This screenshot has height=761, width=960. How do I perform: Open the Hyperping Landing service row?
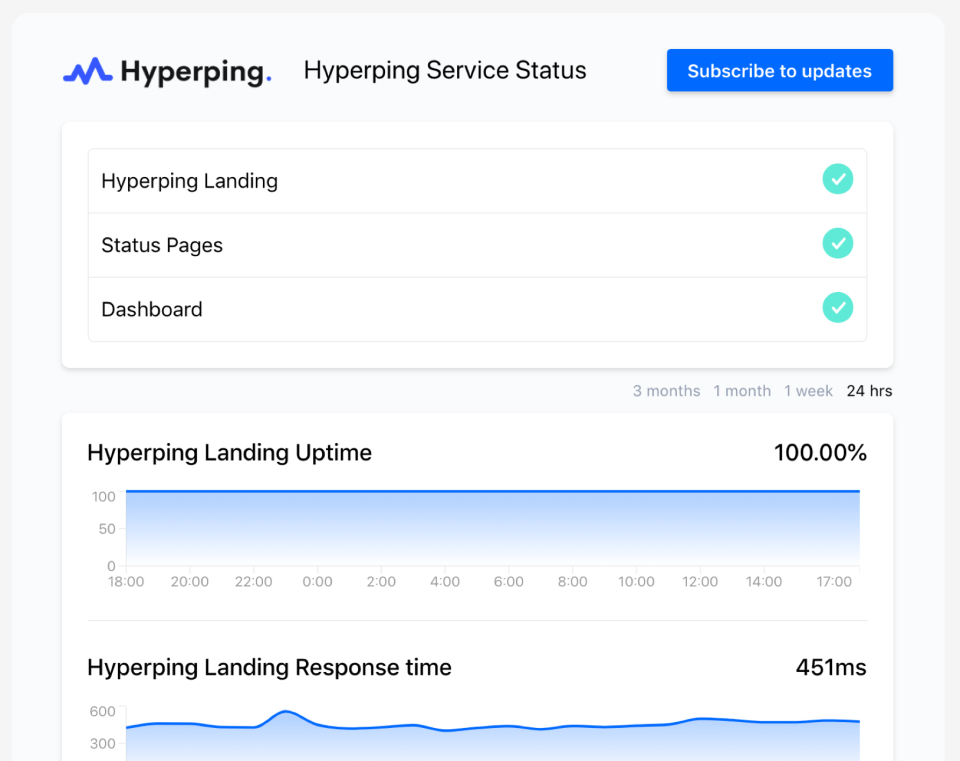[x=190, y=181]
